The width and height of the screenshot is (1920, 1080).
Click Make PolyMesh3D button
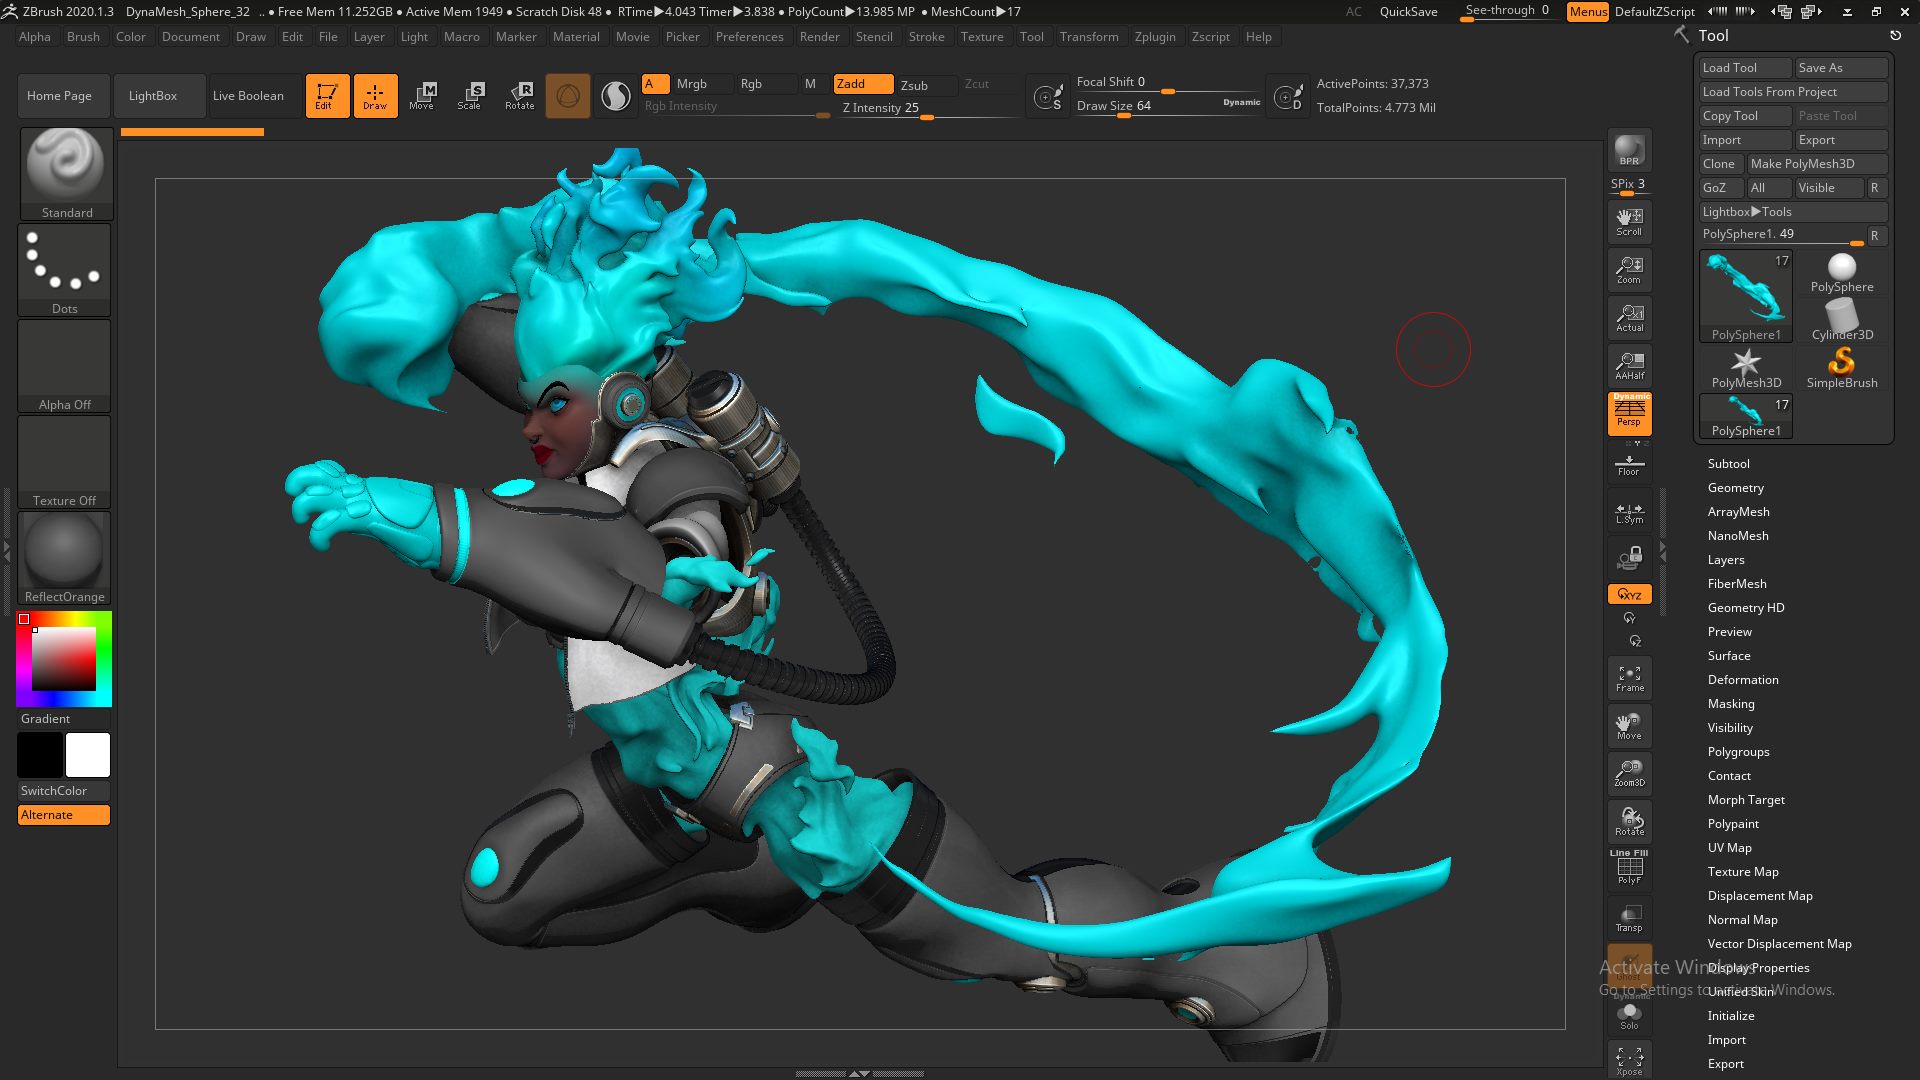point(1816,164)
